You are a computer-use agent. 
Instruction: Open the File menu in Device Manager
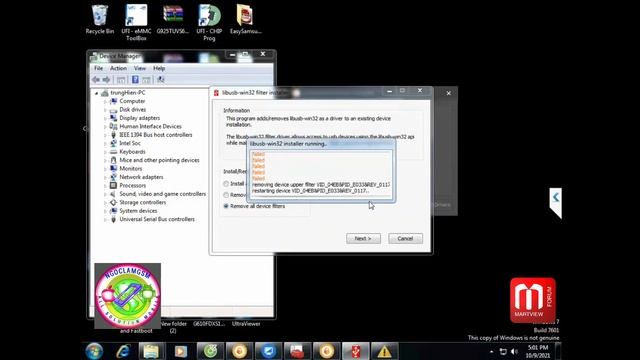coord(98,68)
